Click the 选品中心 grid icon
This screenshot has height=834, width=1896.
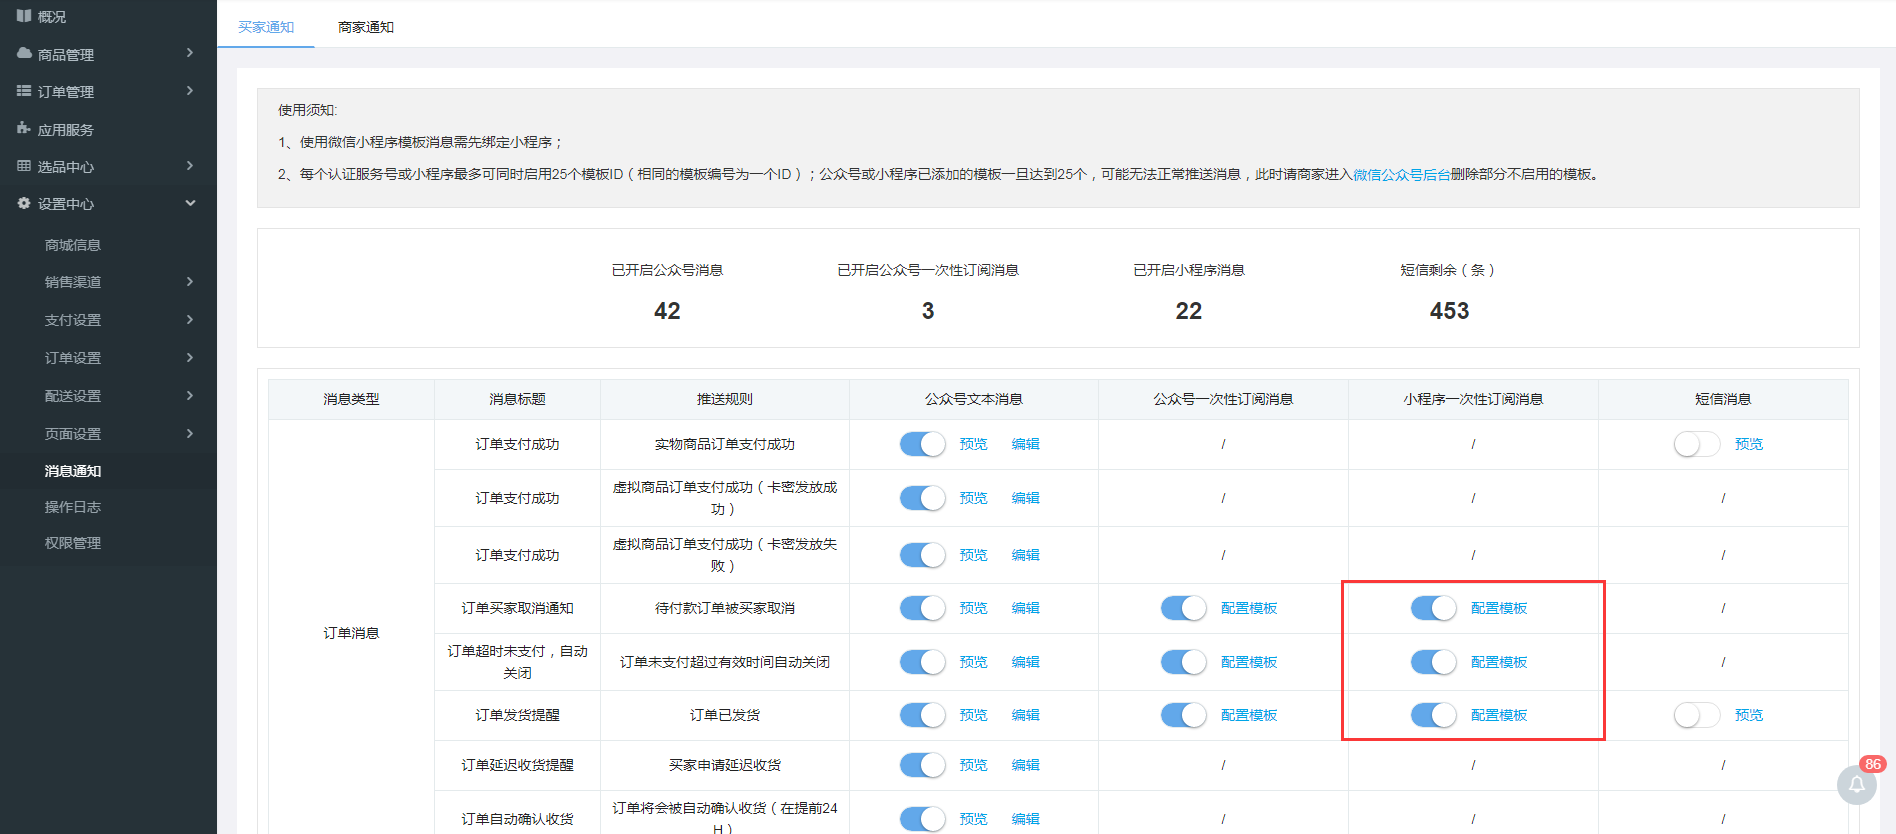[24, 166]
